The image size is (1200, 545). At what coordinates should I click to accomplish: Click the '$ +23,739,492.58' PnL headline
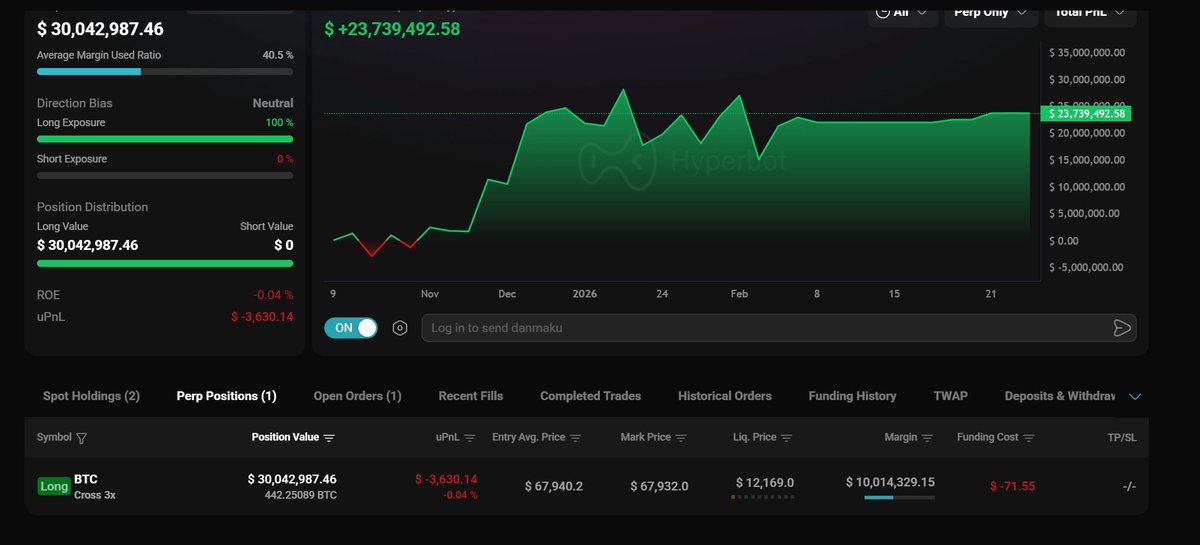[x=392, y=29]
